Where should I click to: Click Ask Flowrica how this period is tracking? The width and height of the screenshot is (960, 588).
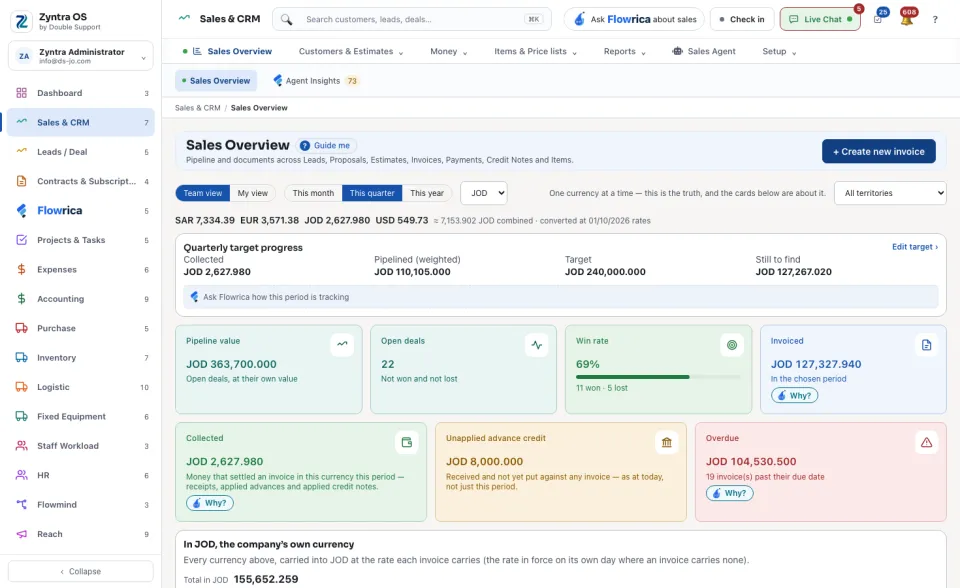560,297
